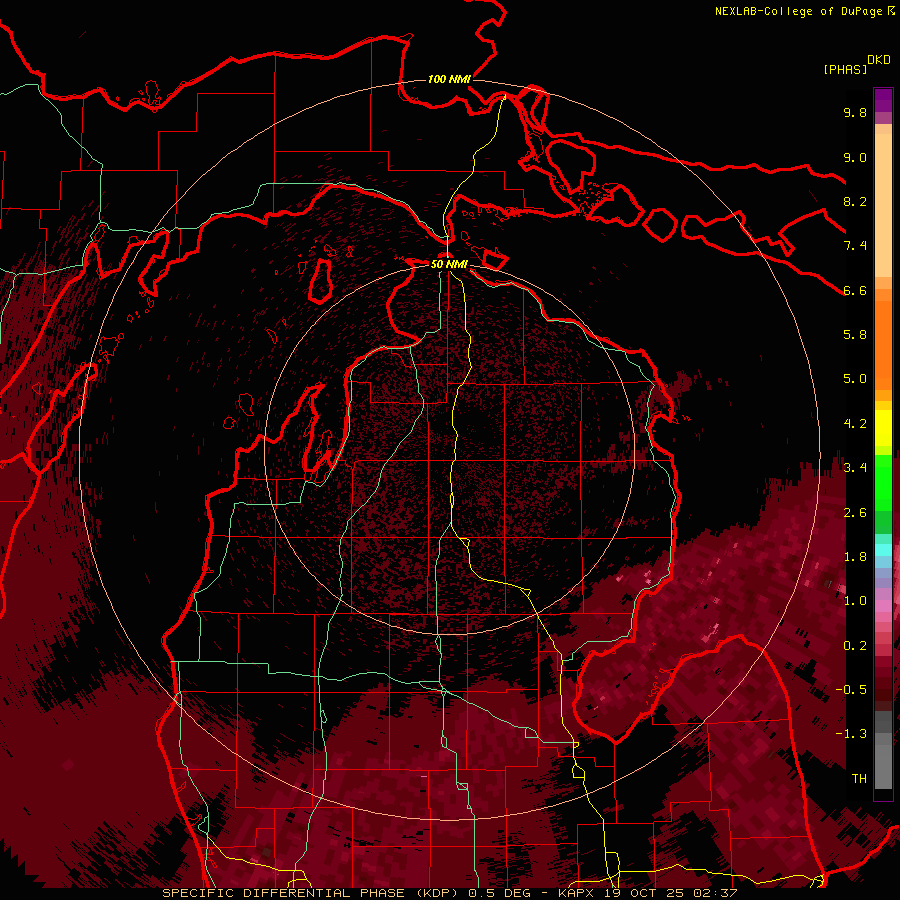Click the '3.4' color scale value
This screenshot has width=900, height=900.
[855, 468]
